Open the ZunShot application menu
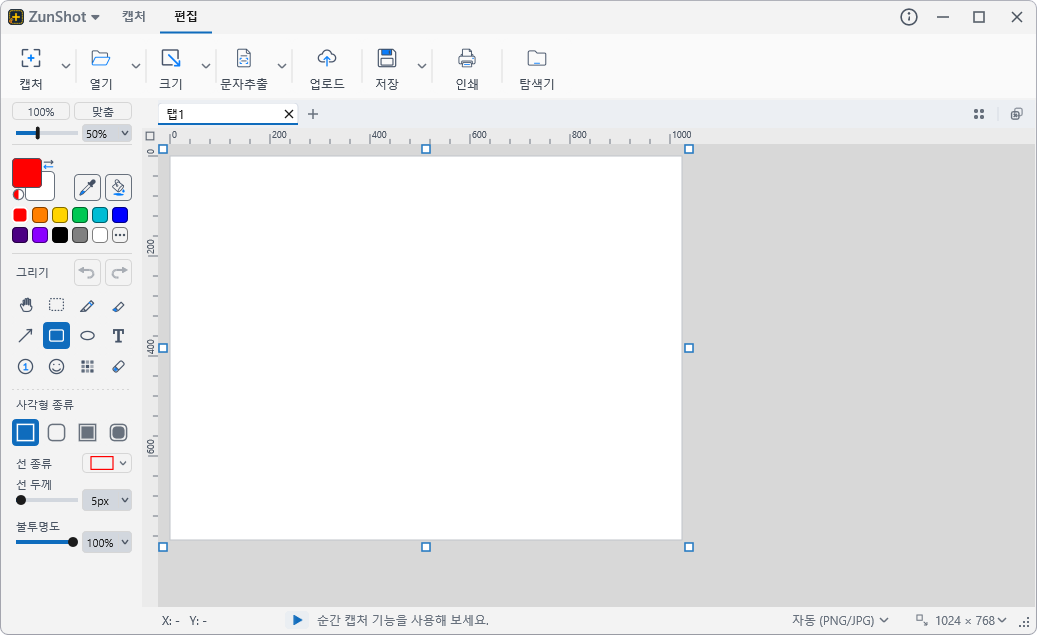Viewport: 1037px width, 635px height. pyautogui.click(x=54, y=17)
